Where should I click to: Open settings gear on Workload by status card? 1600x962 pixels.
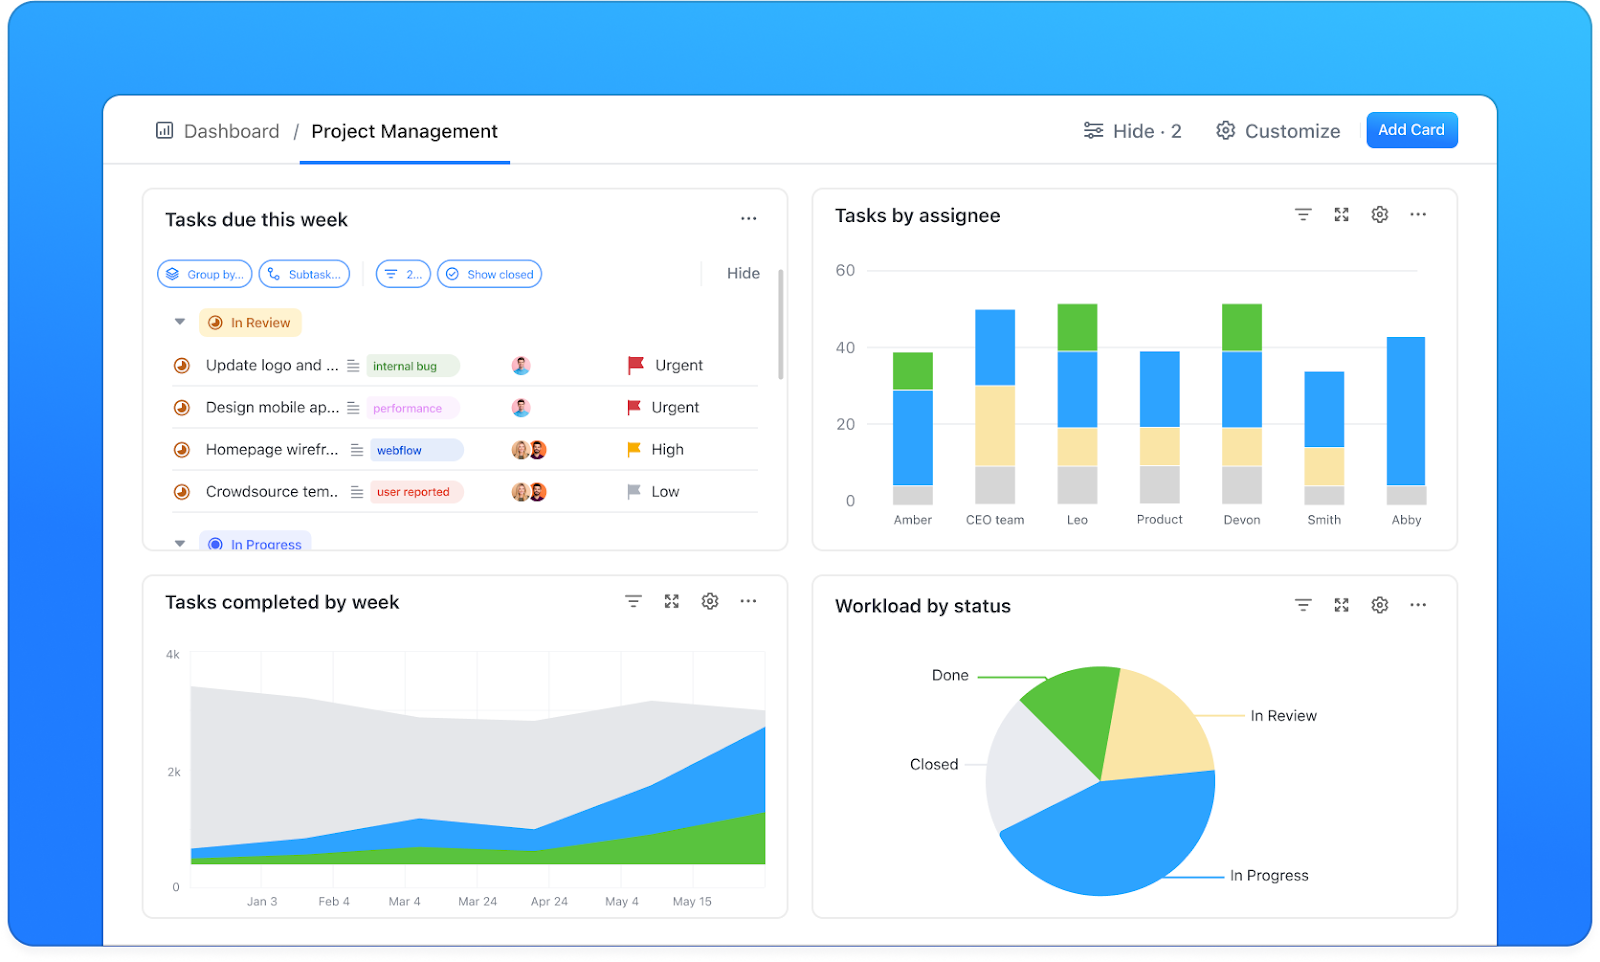(1379, 605)
